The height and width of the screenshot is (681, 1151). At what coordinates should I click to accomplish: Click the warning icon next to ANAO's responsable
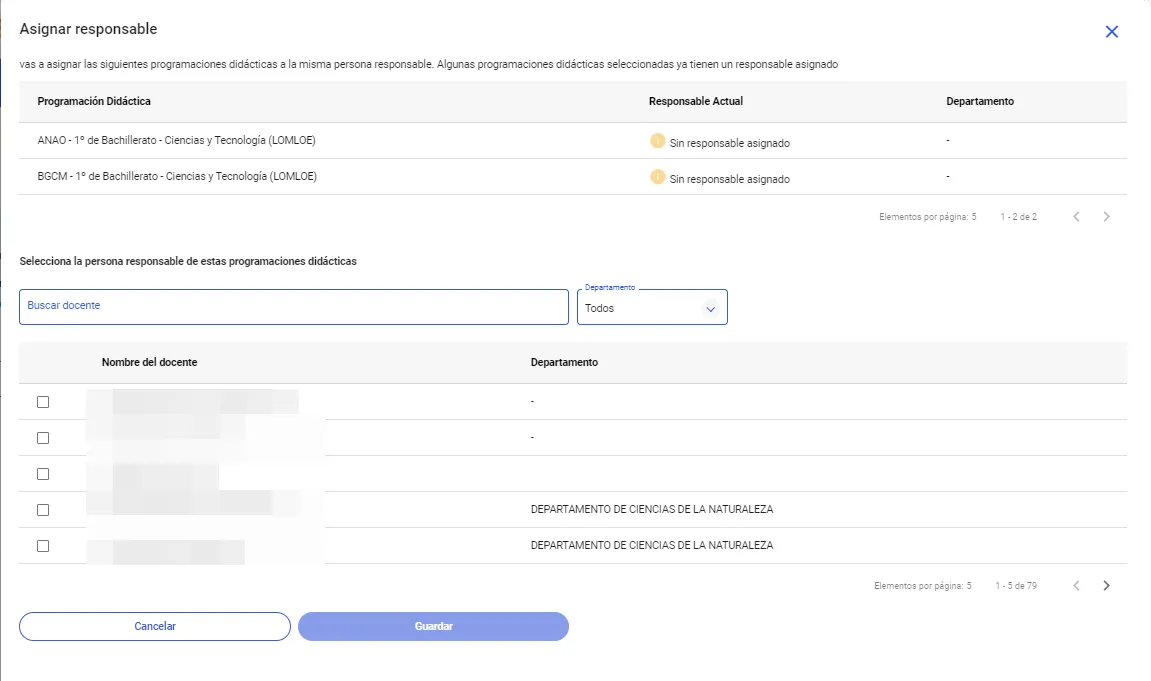[657, 140]
